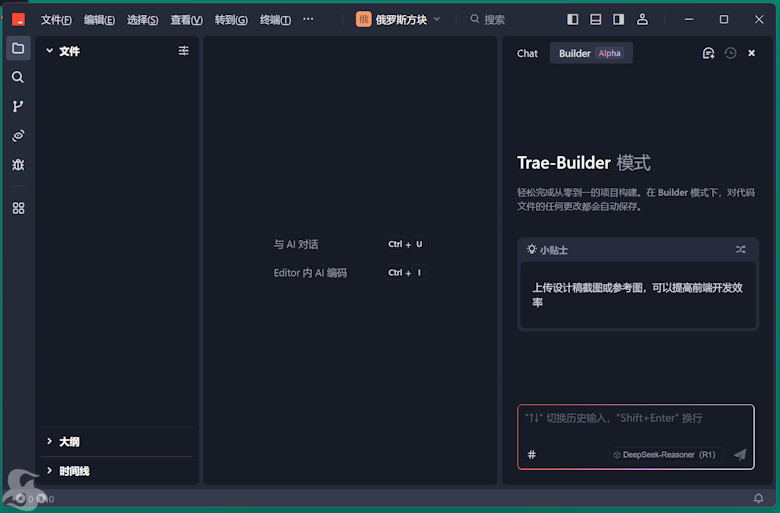Open the Debug bug icon
Viewport: 780px width, 513px height.
(18, 165)
